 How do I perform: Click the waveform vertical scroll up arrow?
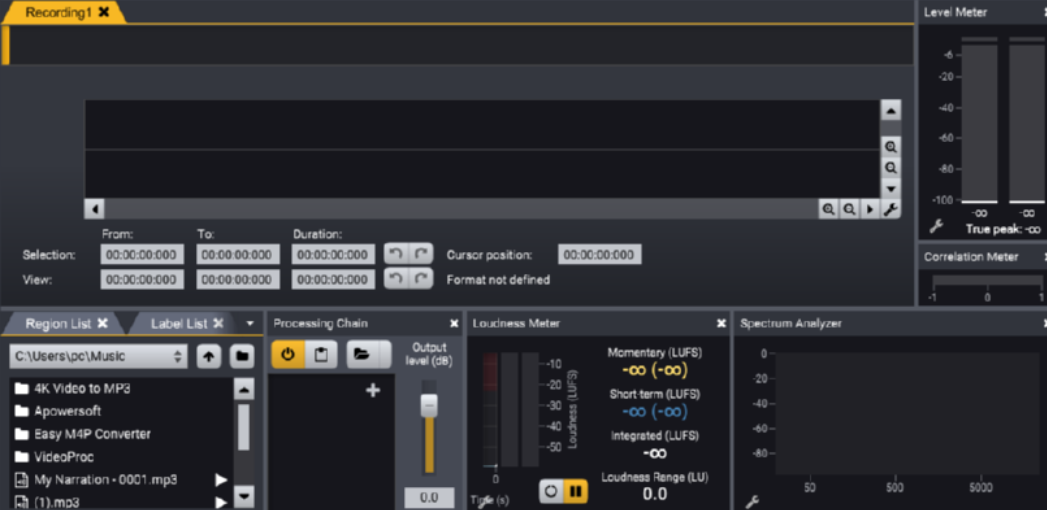click(891, 110)
